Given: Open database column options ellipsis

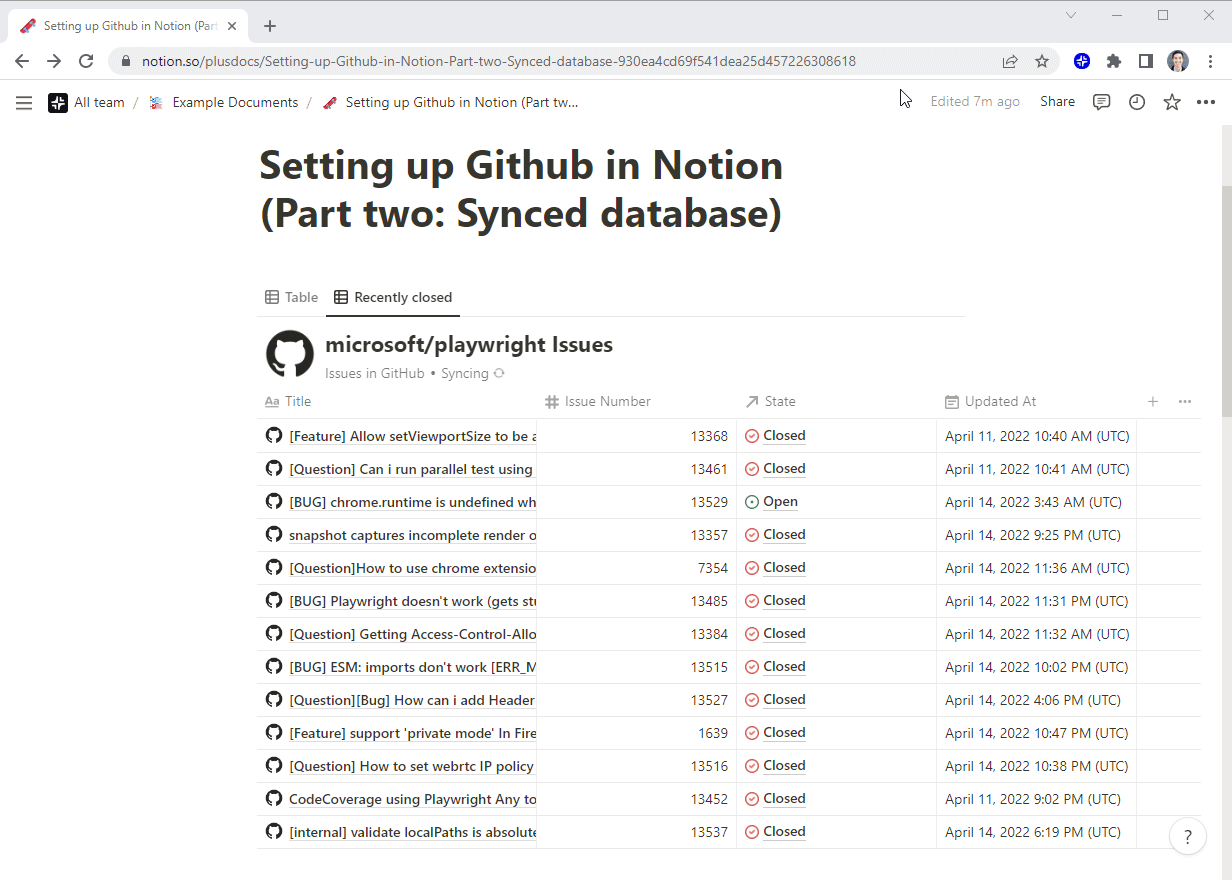Looking at the screenshot, I should point(1185,401).
